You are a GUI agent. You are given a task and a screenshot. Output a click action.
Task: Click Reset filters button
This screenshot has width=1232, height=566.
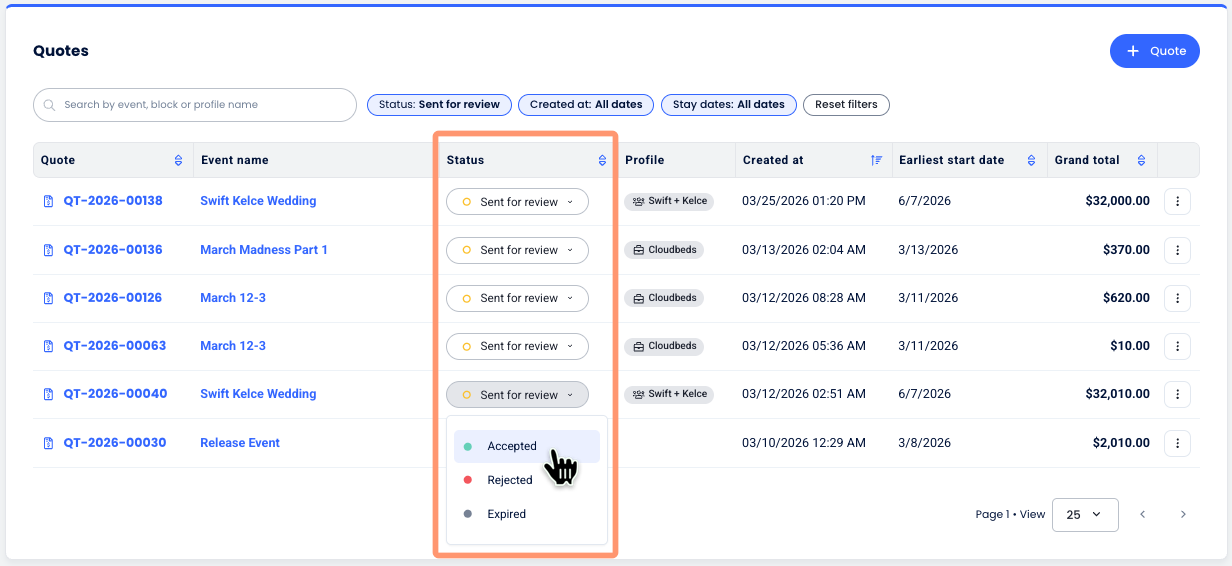(846, 104)
